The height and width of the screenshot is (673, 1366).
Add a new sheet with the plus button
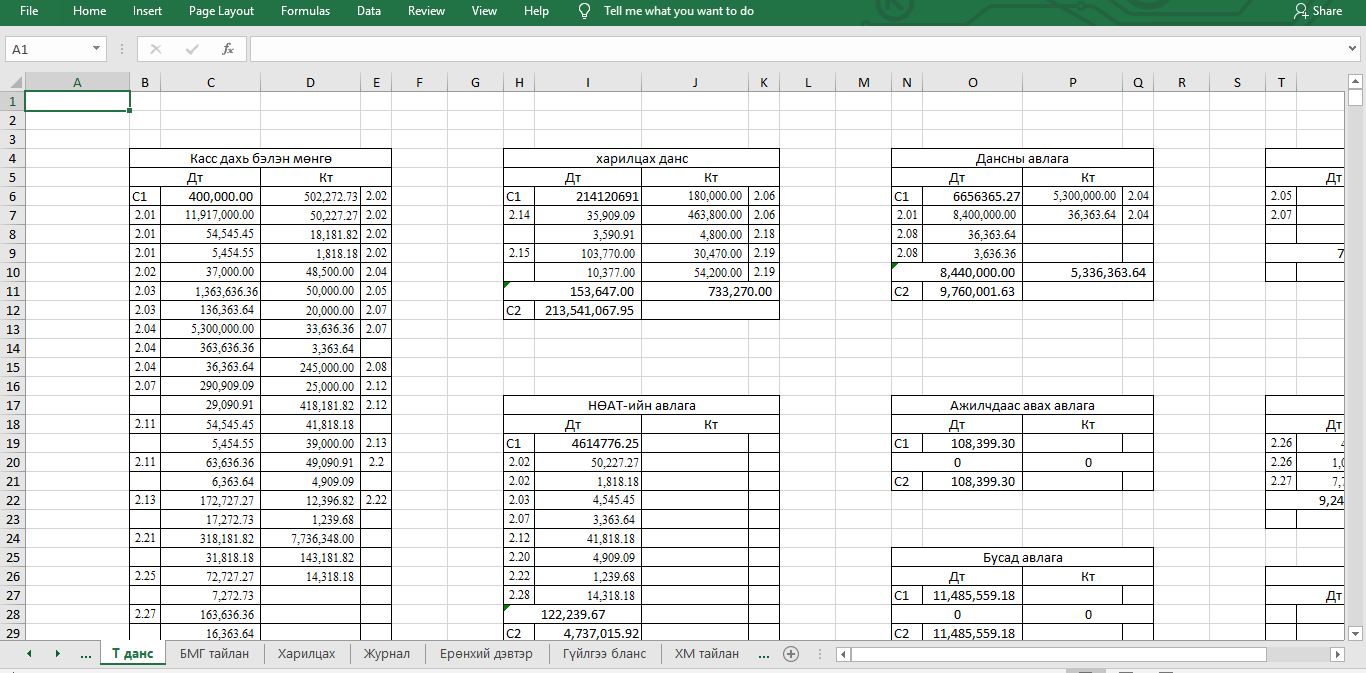click(791, 654)
